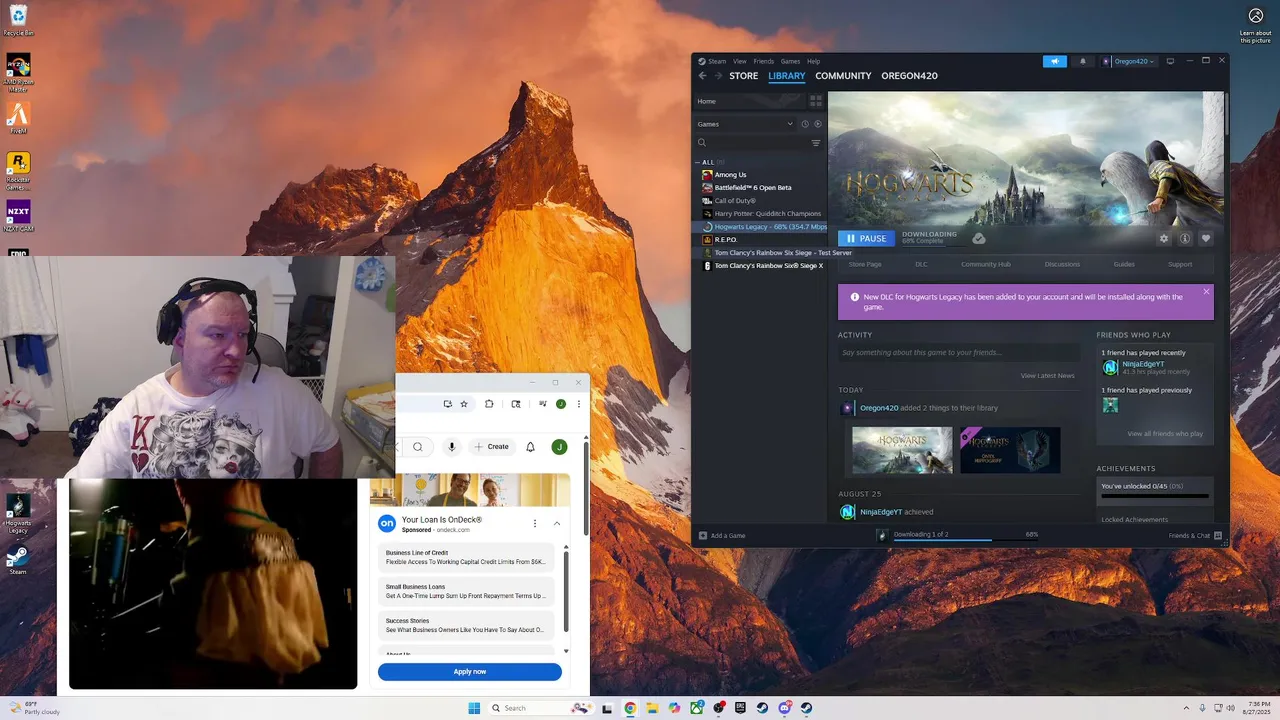Open the Games menu in Steam

coord(790,61)
